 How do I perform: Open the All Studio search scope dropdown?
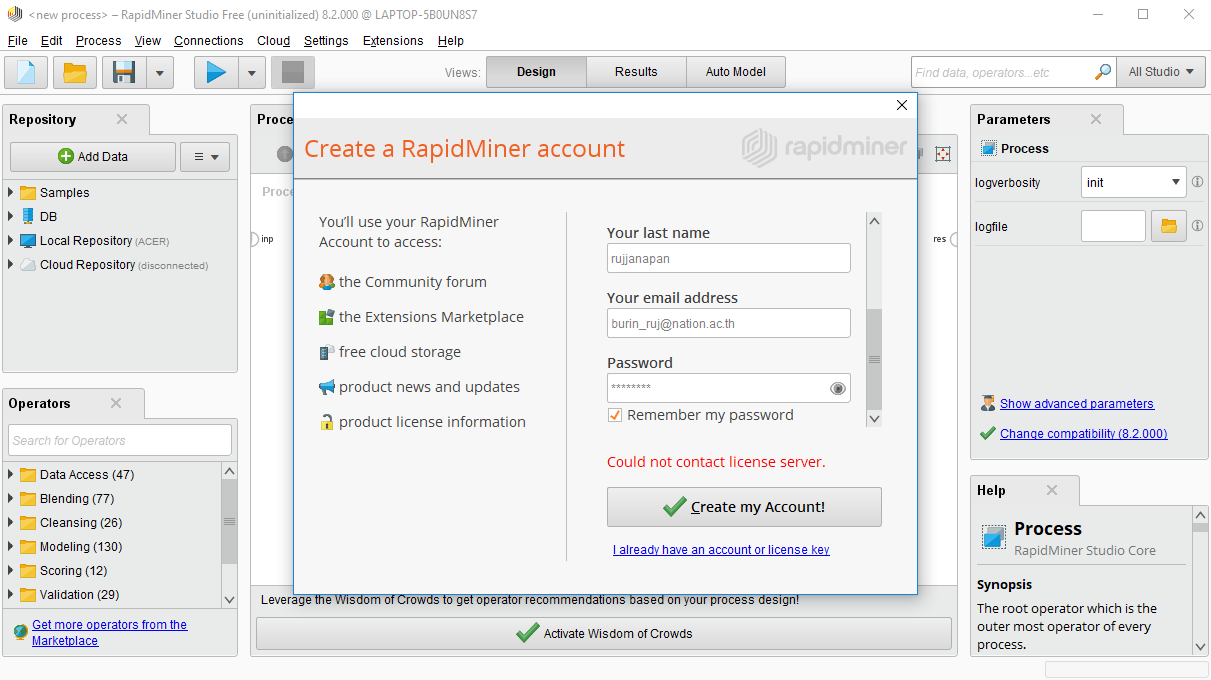click(1160, 72)
